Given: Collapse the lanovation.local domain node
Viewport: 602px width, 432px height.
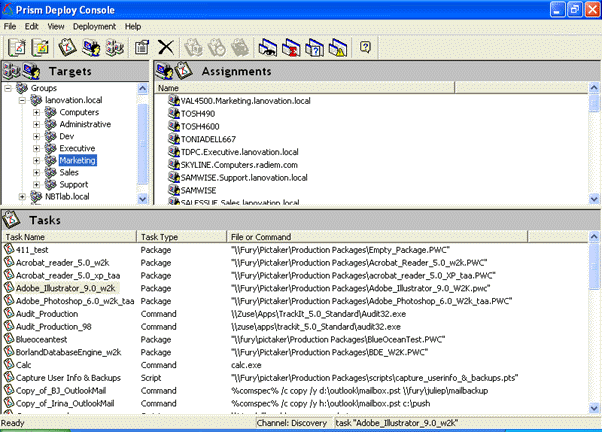Looking at the screenshot, I should click(x=22, y=100).
